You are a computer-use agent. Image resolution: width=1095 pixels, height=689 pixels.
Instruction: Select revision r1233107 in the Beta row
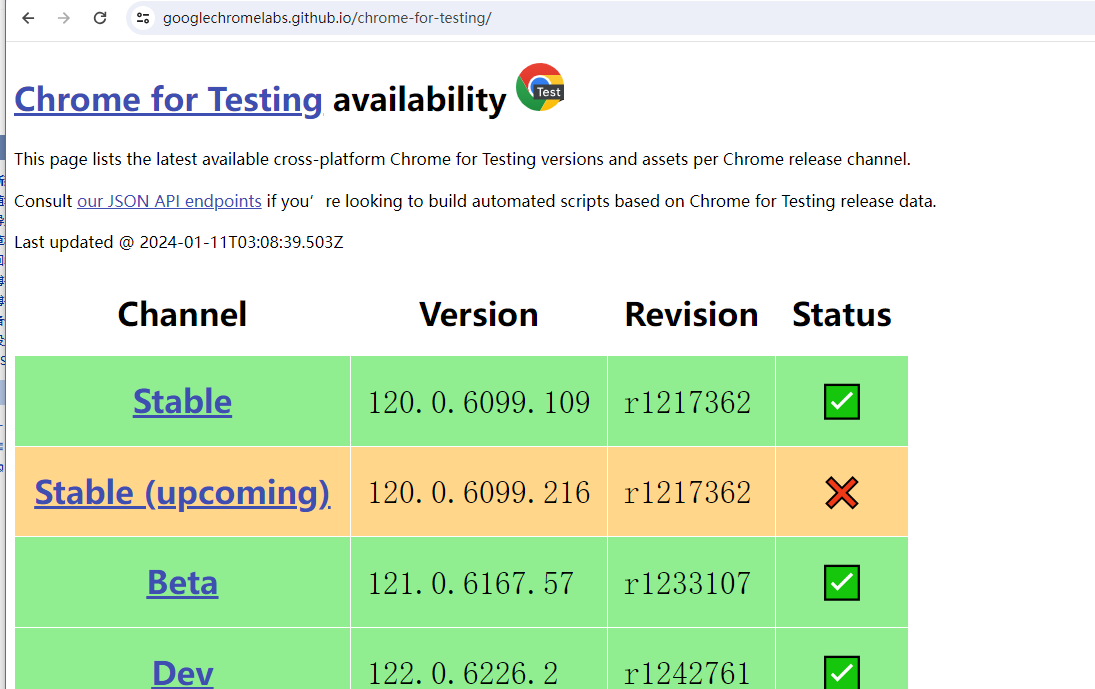click(x=691, y=582)
